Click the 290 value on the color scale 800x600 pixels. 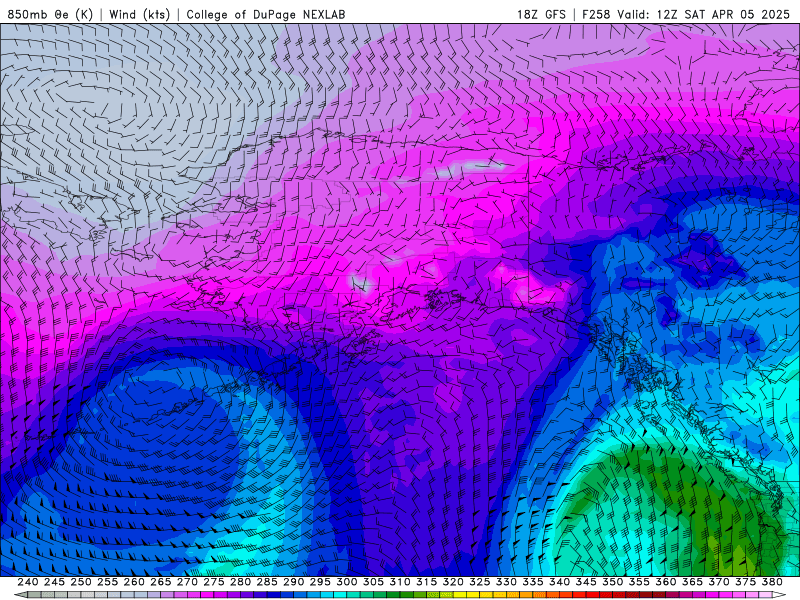pos(293,582)
